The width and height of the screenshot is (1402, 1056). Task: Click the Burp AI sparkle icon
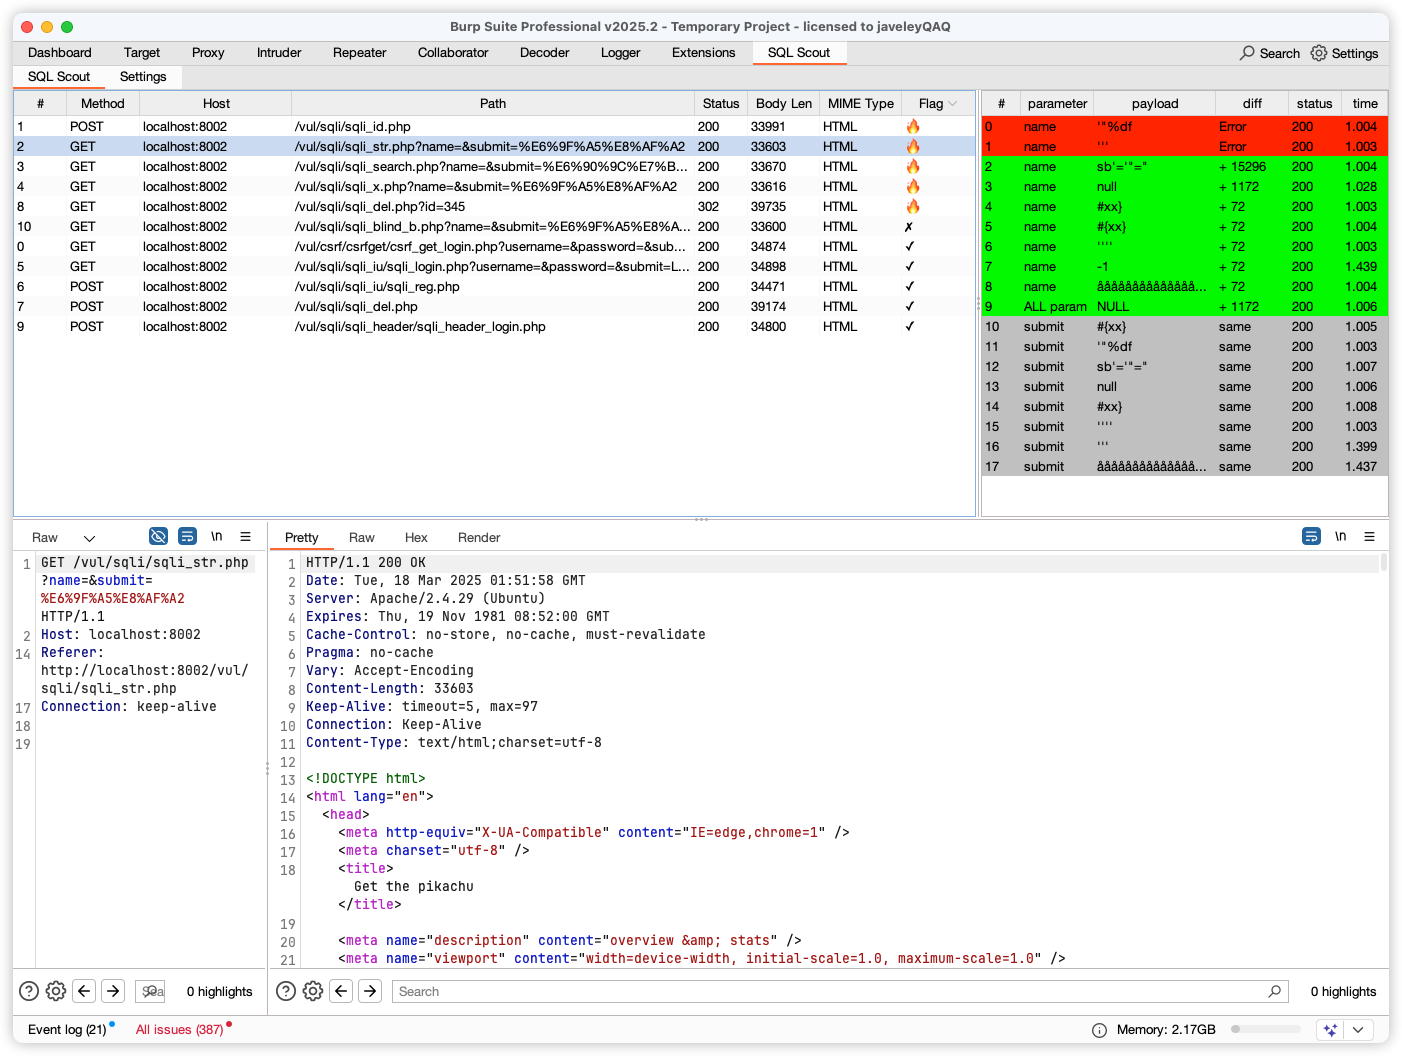tap(1329, 1030)
